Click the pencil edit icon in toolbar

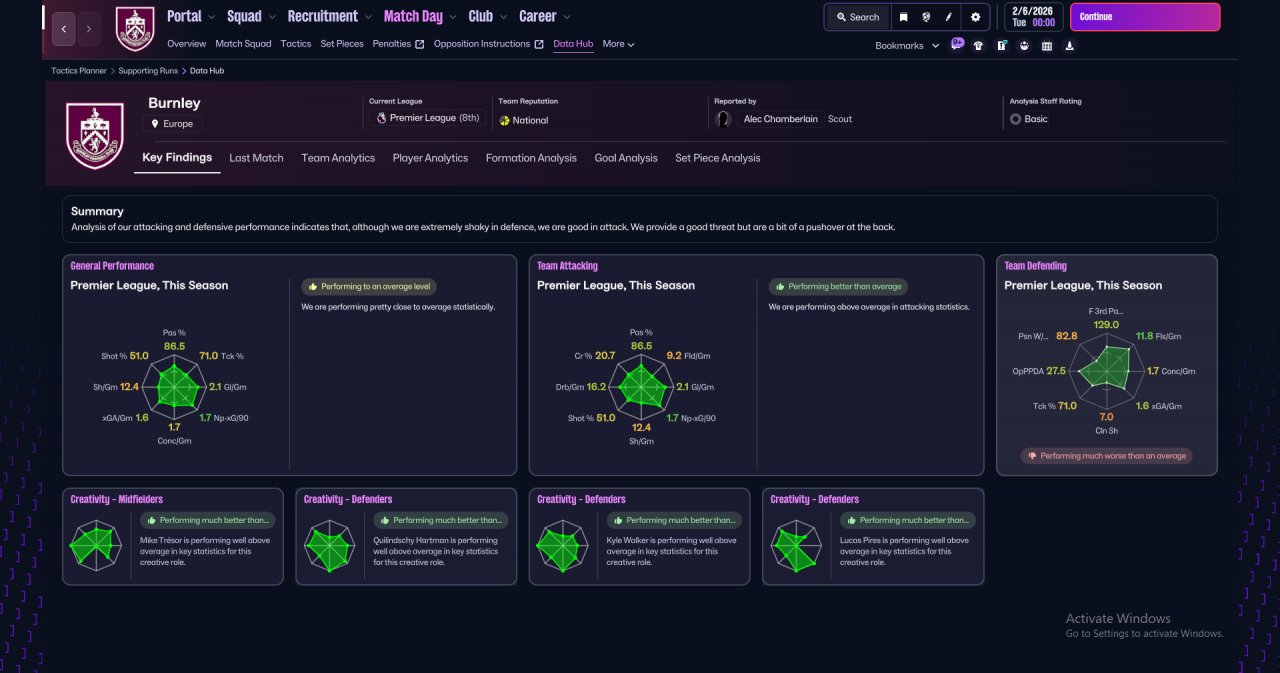click(948, 17)
